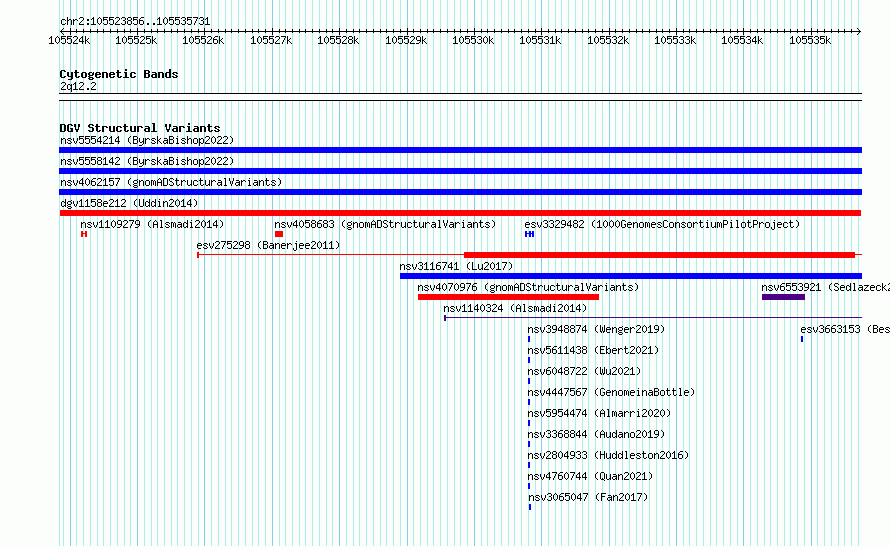Click the blue marker under nsv3065047

[x=530, y=507]
